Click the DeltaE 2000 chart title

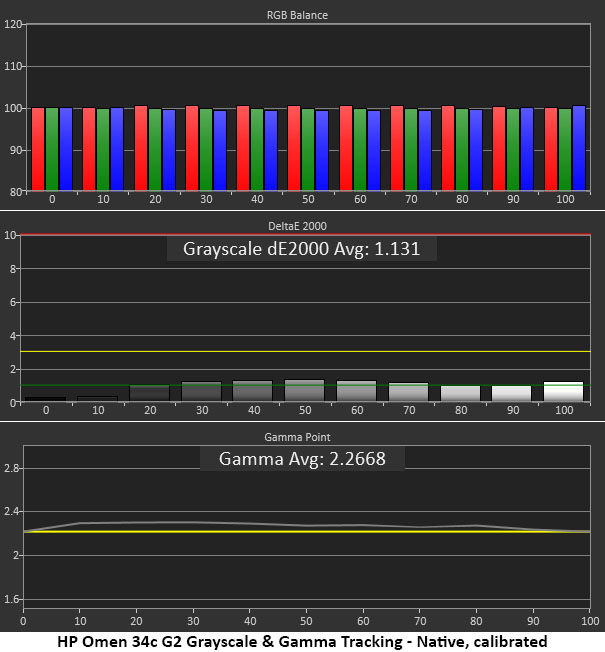click(x=297, y=226)
